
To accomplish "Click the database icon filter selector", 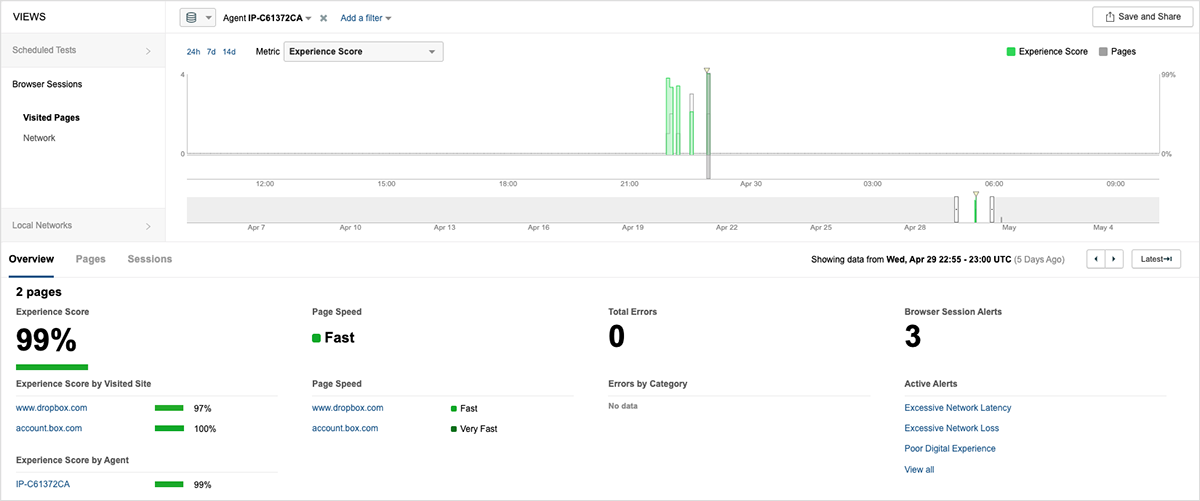I will click(197, 18).
